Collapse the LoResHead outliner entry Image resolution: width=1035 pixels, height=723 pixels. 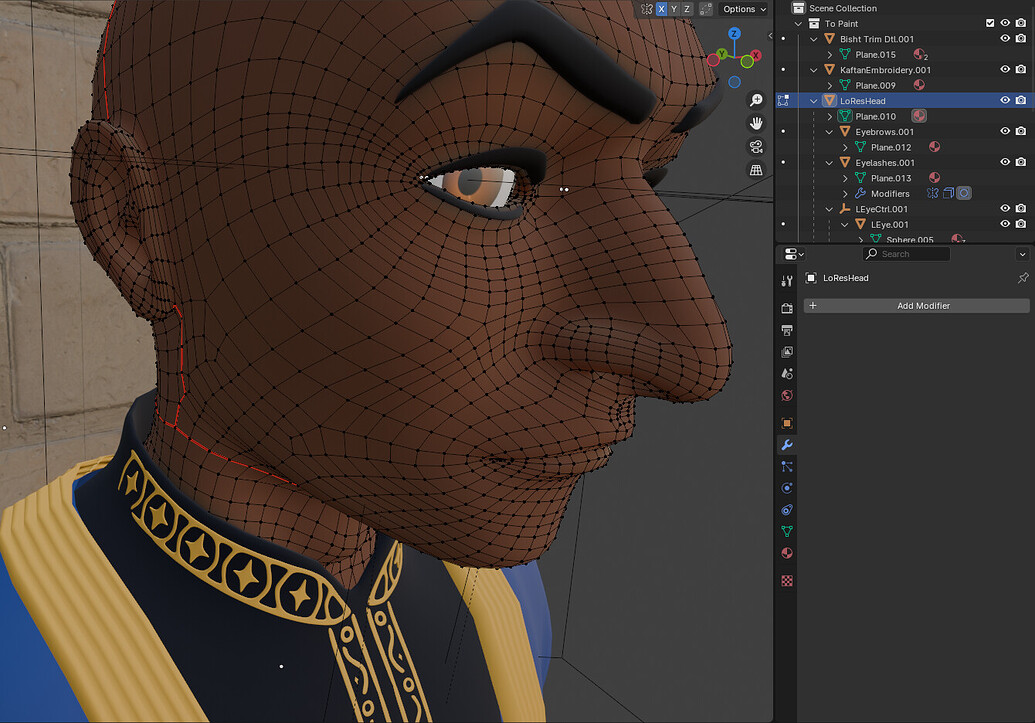coord(812,100)
